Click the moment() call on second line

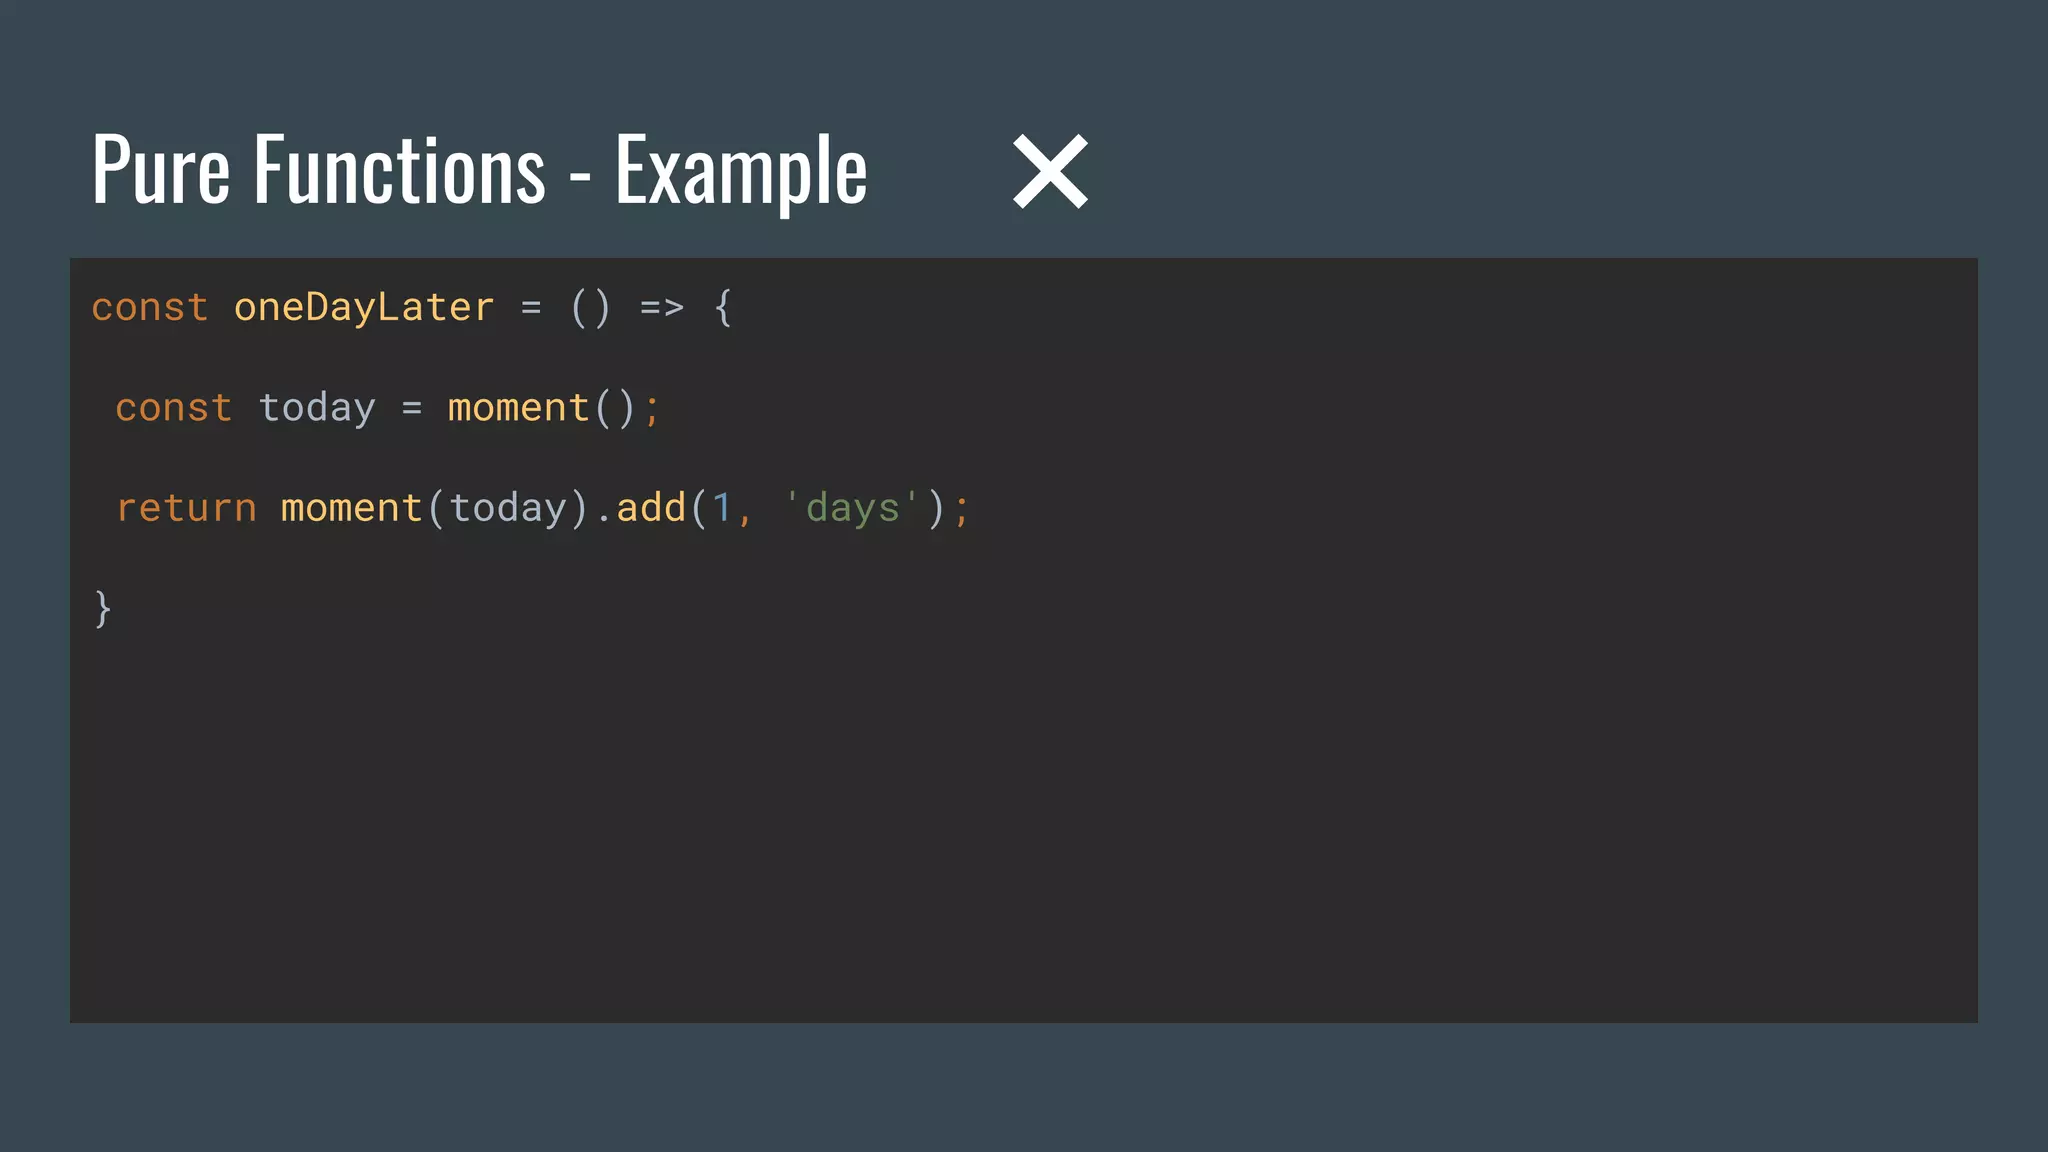pos(540,408)
